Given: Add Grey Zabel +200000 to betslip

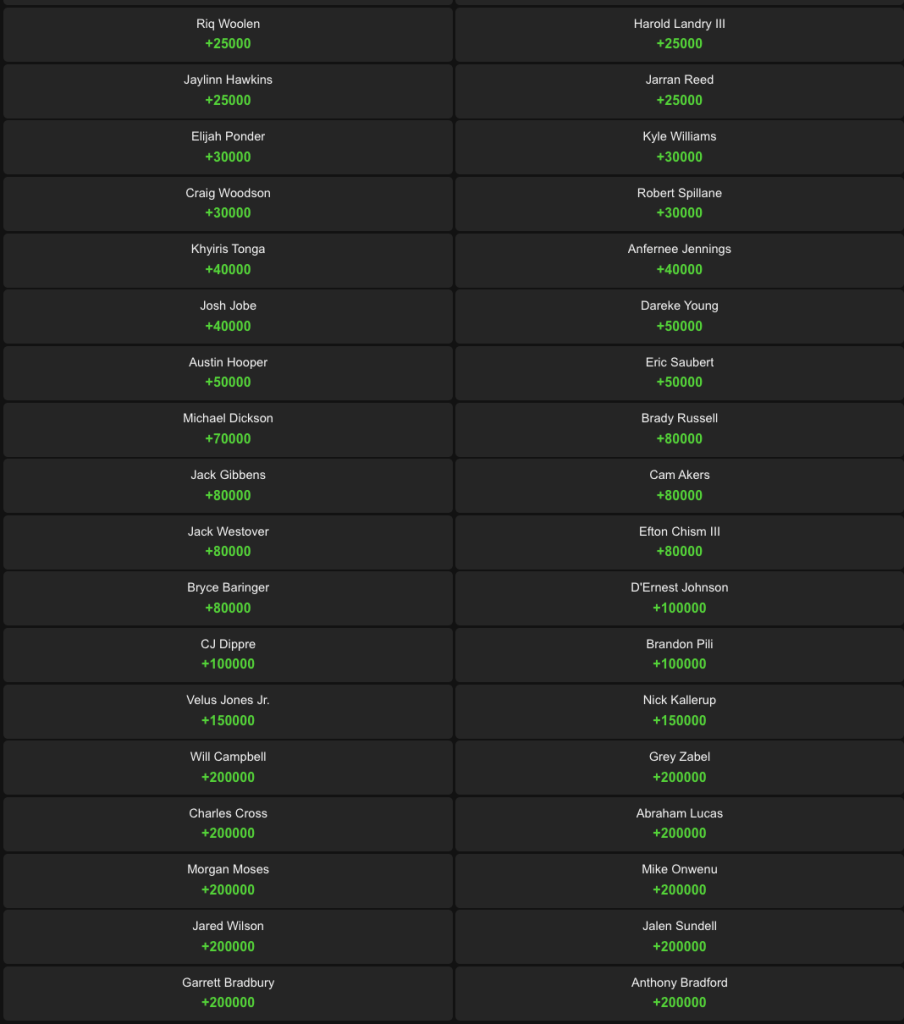Looking at the screenshot, I should pyautogui.click(x=679, y=768).
